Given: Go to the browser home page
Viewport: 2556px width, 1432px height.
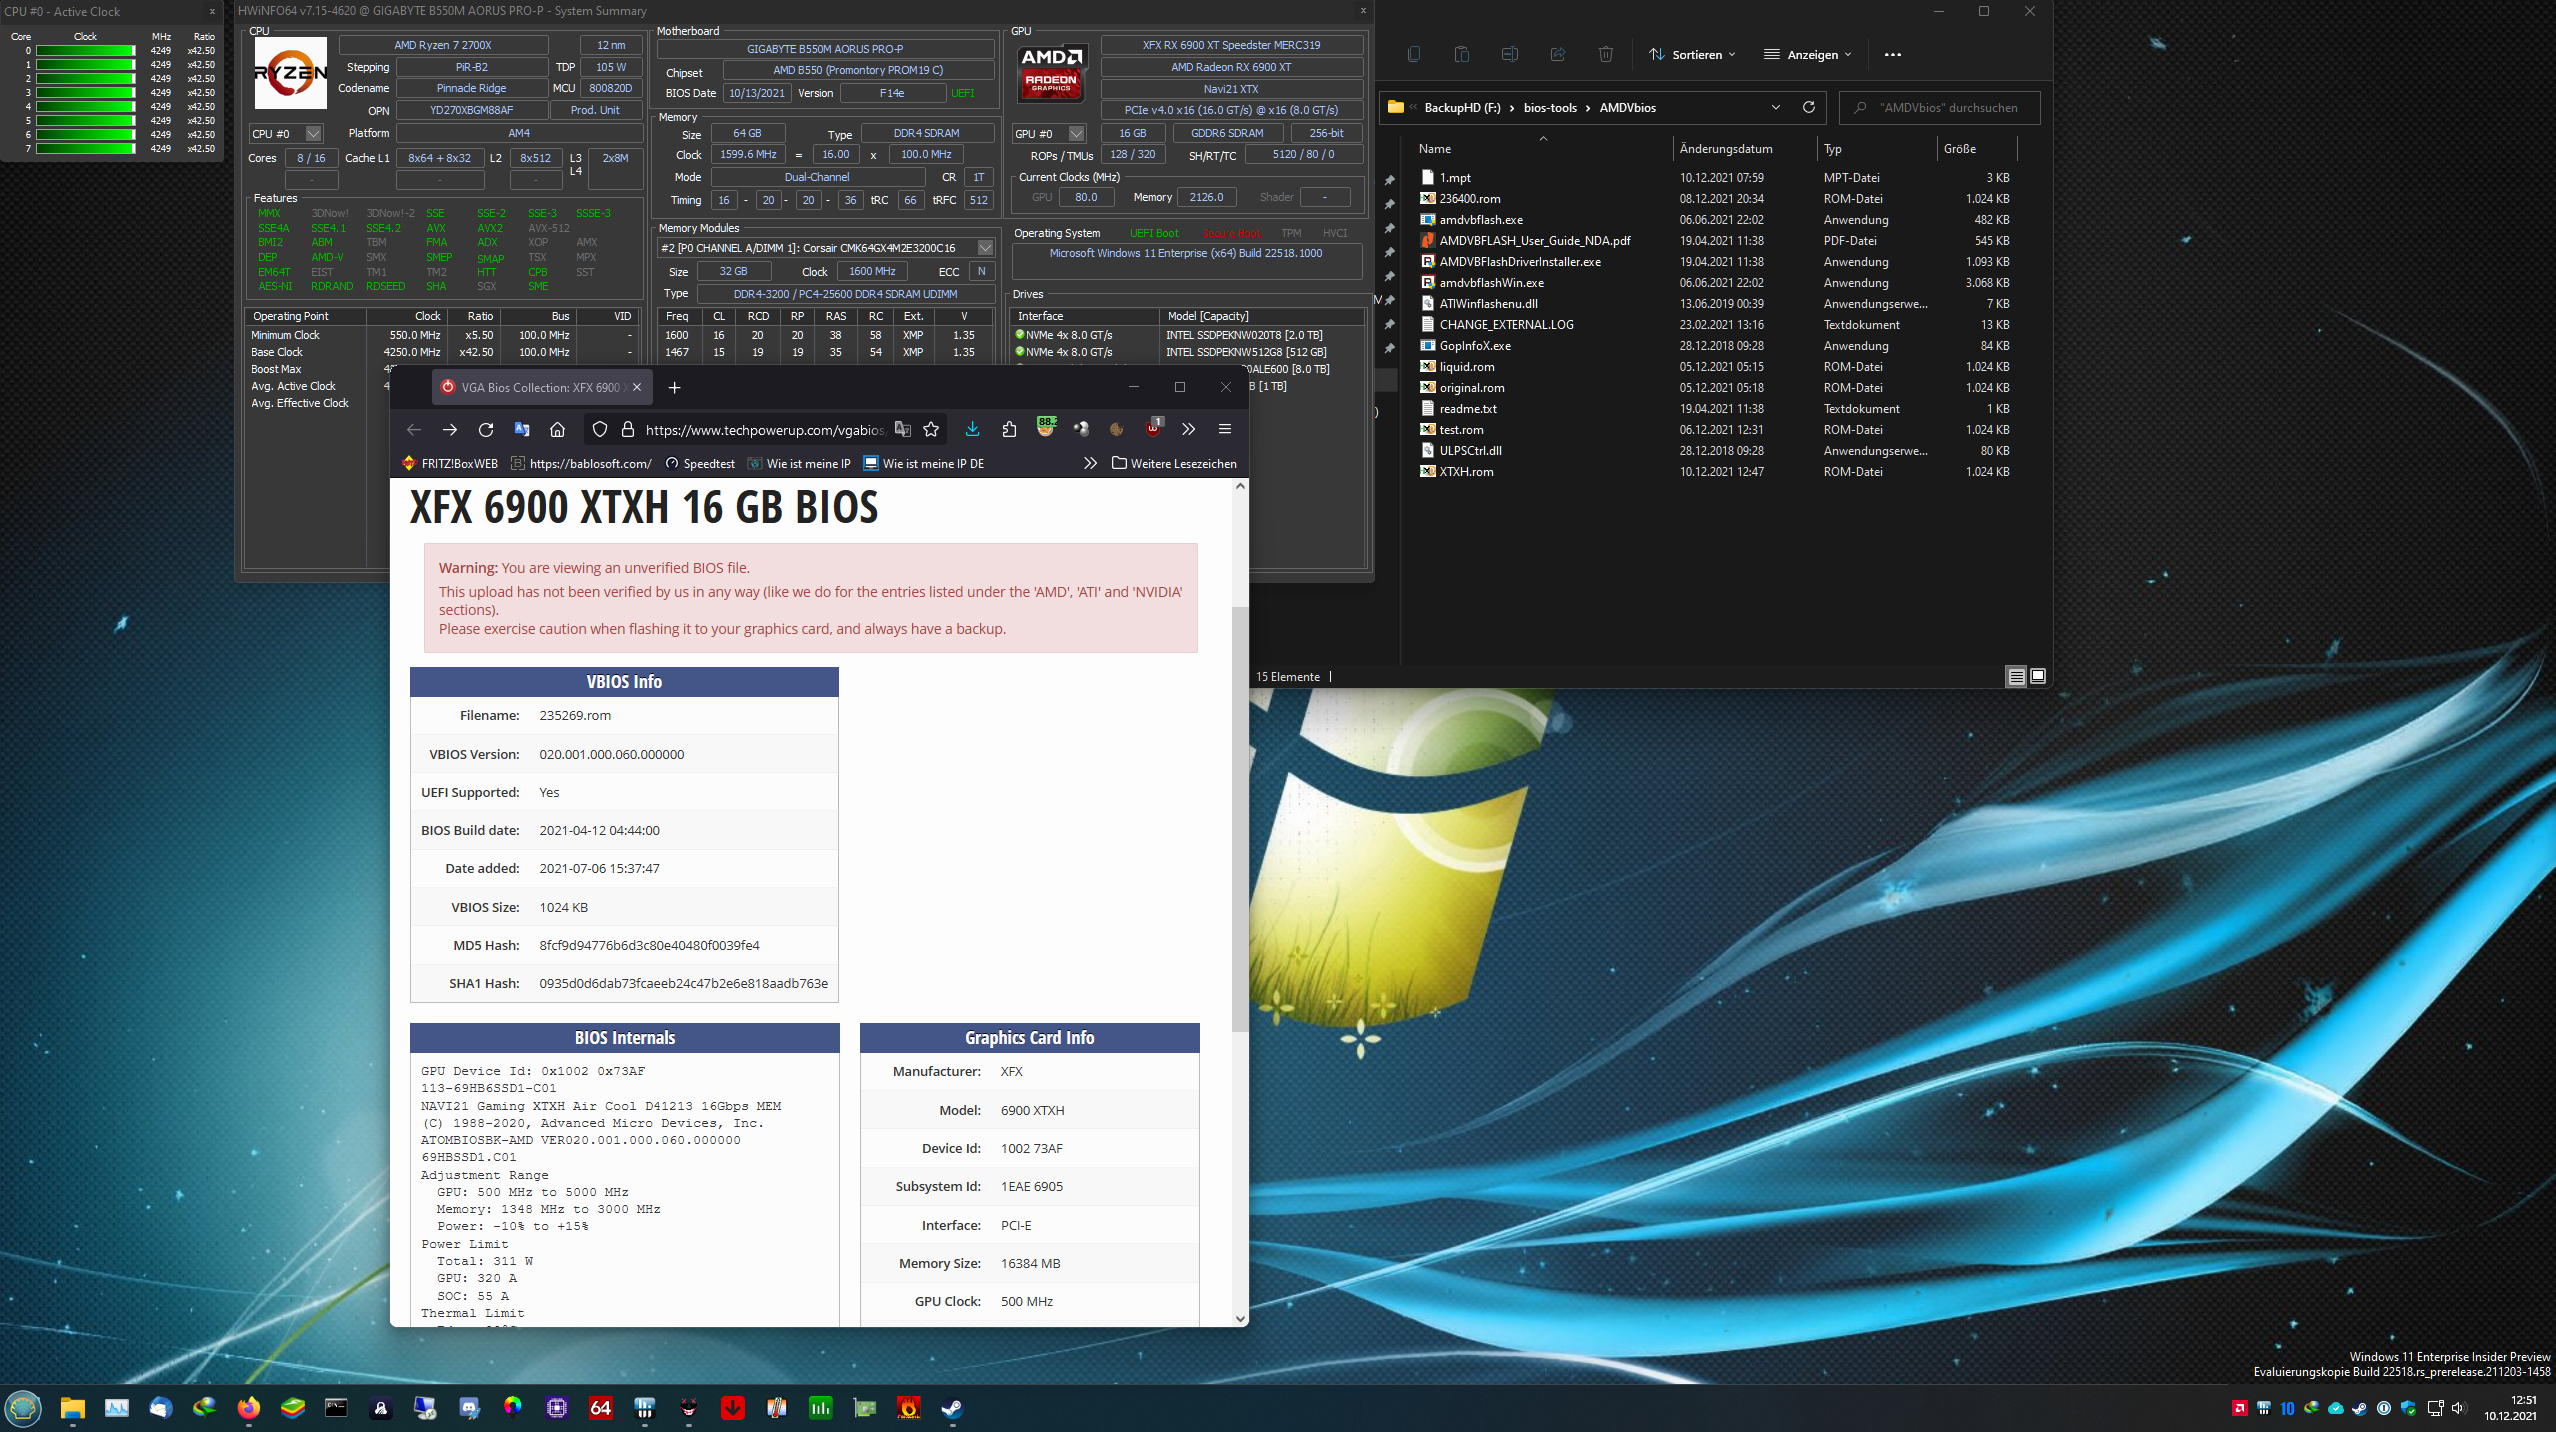Looking at the screenshot, I should point(557,429).
